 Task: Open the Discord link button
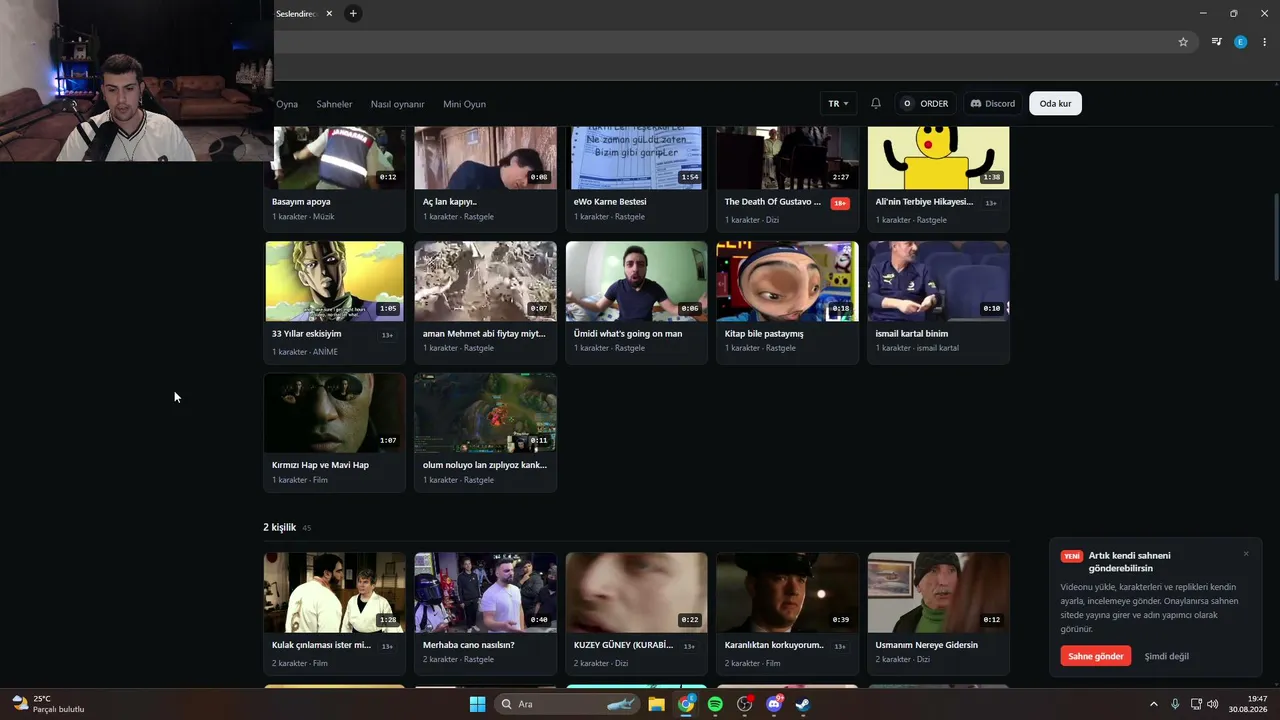(992, 103)
